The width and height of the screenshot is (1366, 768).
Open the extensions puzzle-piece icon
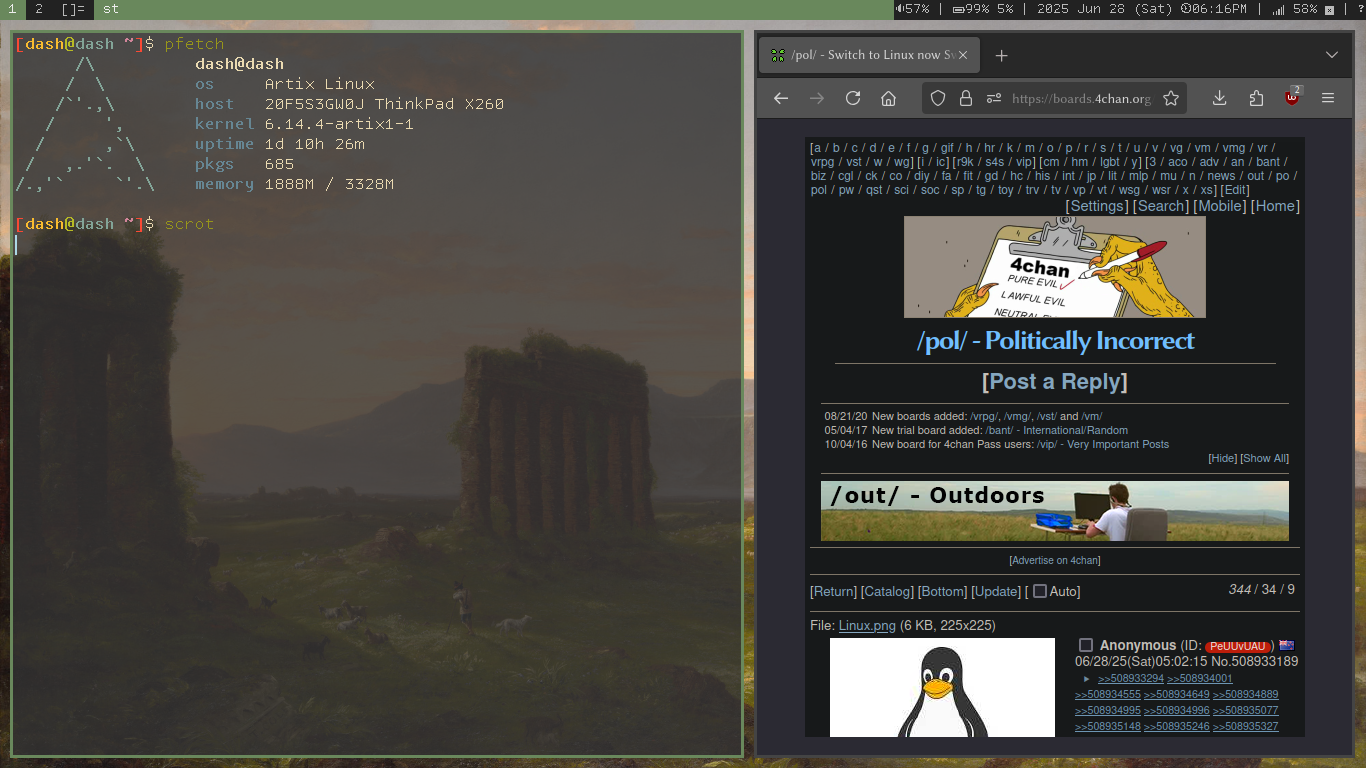tap(1256, 98)
